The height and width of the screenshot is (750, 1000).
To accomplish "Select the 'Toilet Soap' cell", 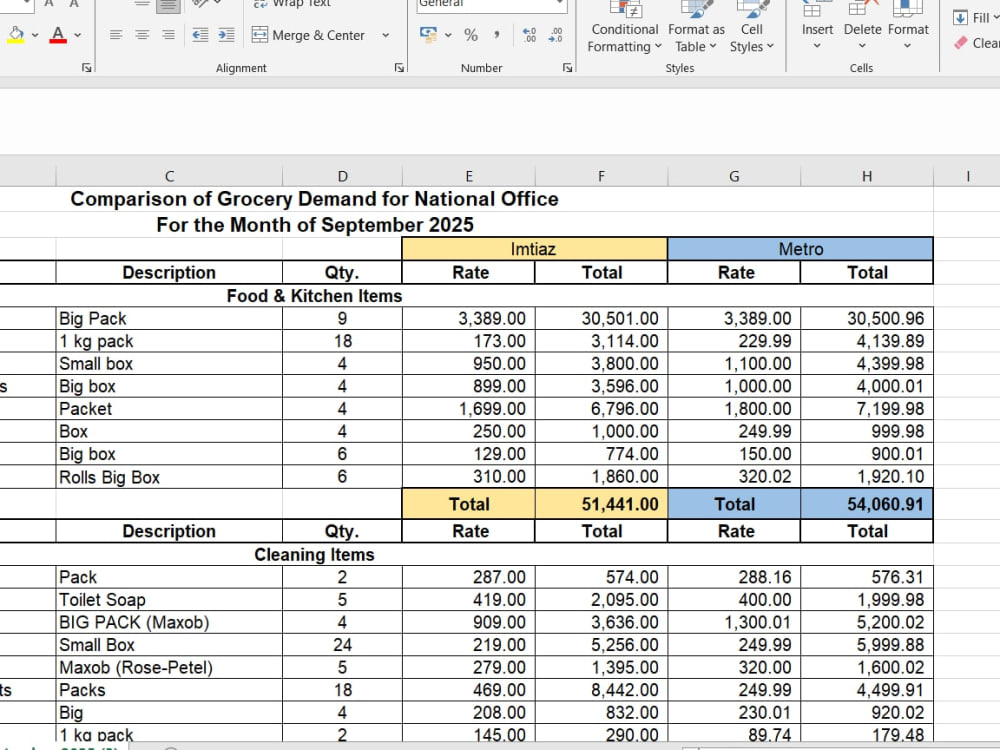I will pos(169,599).
